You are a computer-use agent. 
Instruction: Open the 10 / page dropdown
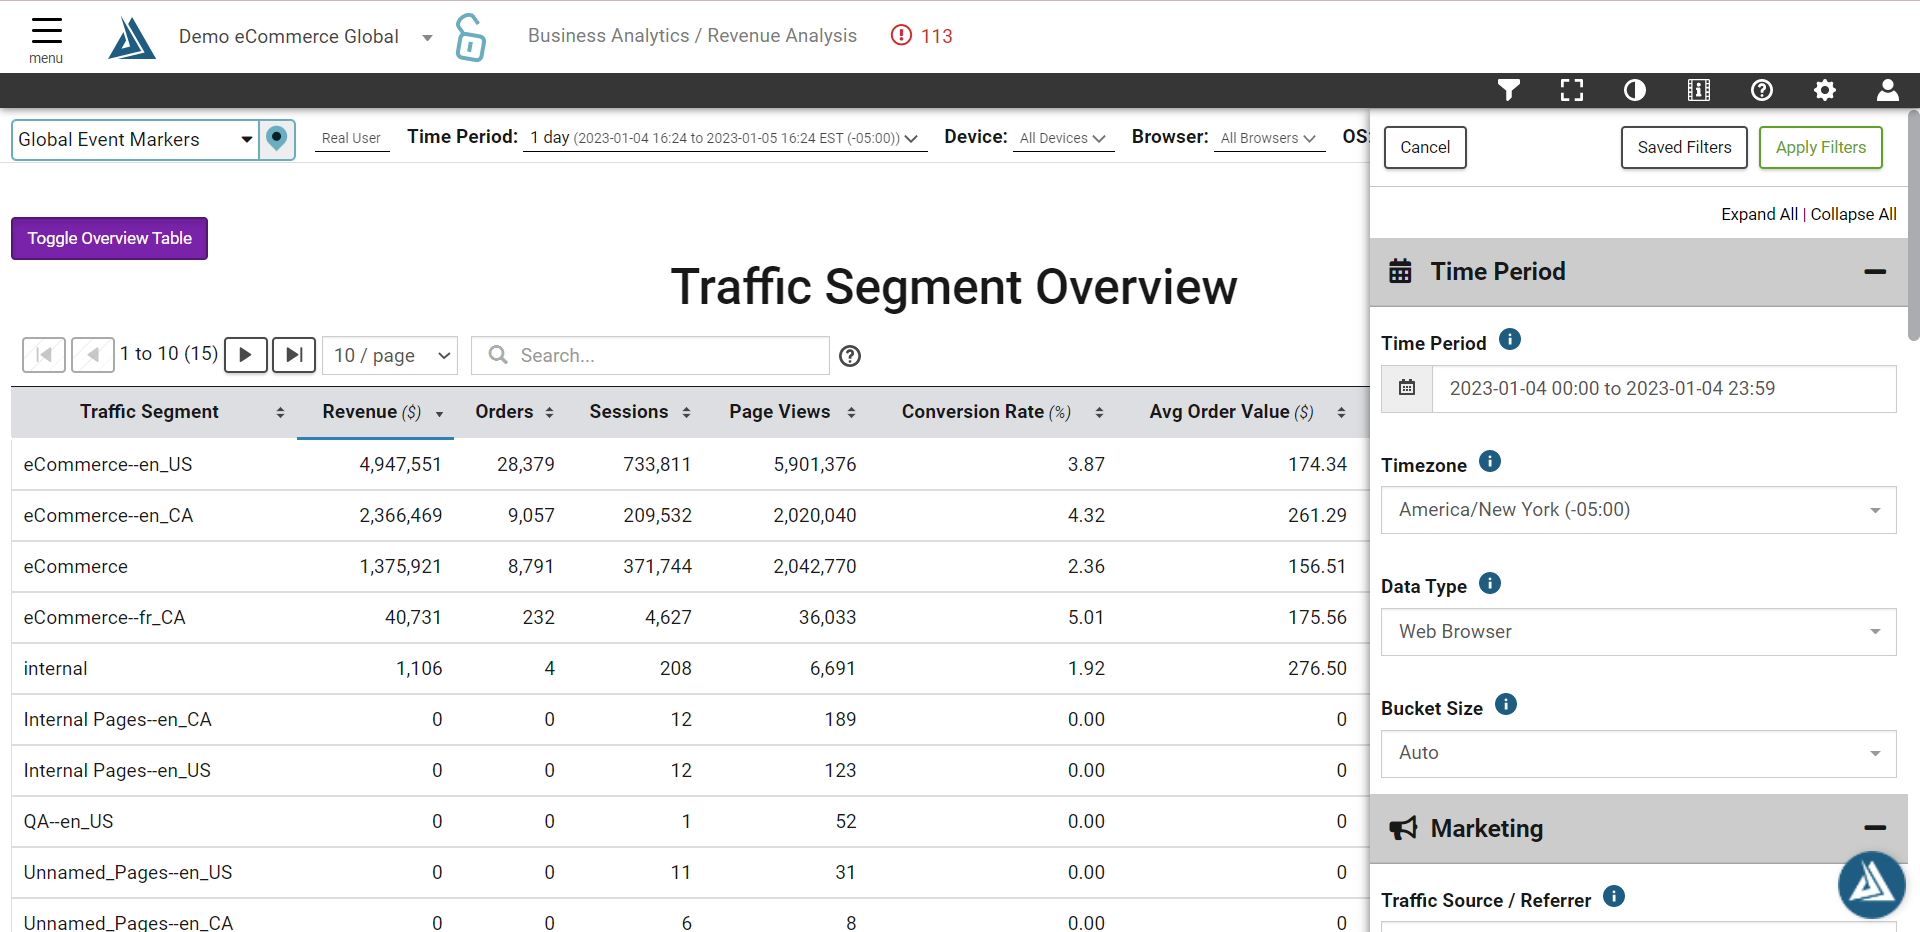click(390, 355)
